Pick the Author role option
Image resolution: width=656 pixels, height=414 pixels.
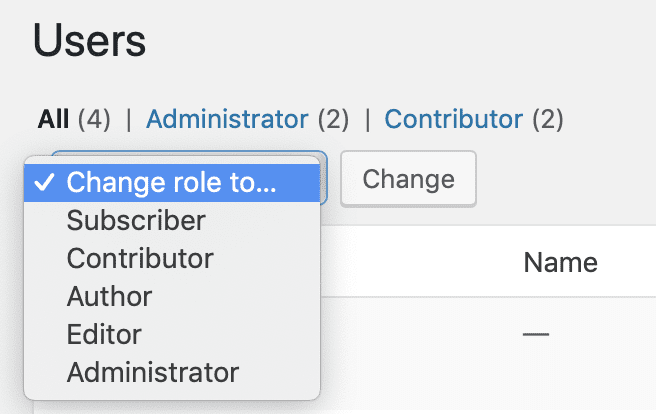click(x=172, y=296)
